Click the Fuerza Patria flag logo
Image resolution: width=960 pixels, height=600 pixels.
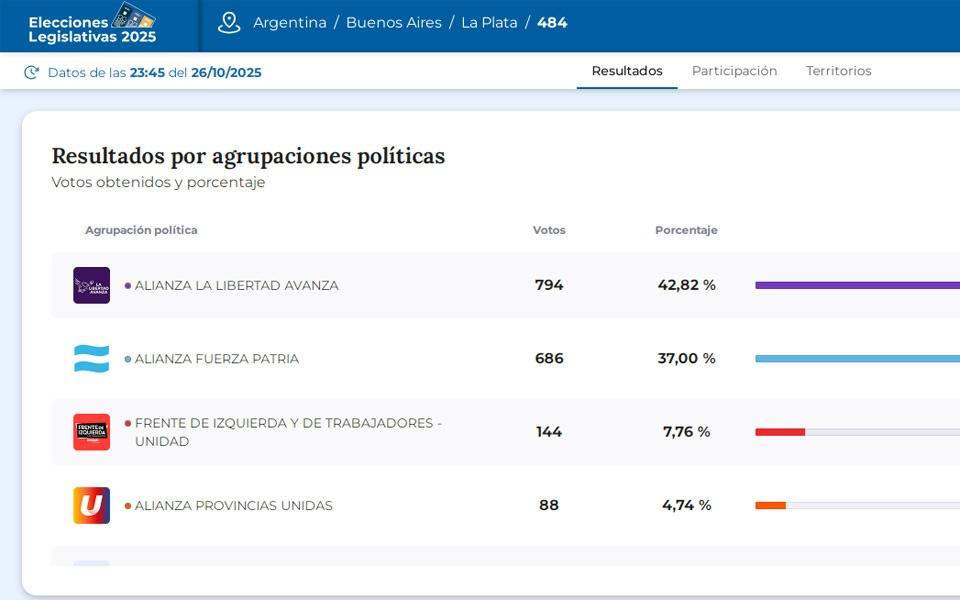coord(92,359)
